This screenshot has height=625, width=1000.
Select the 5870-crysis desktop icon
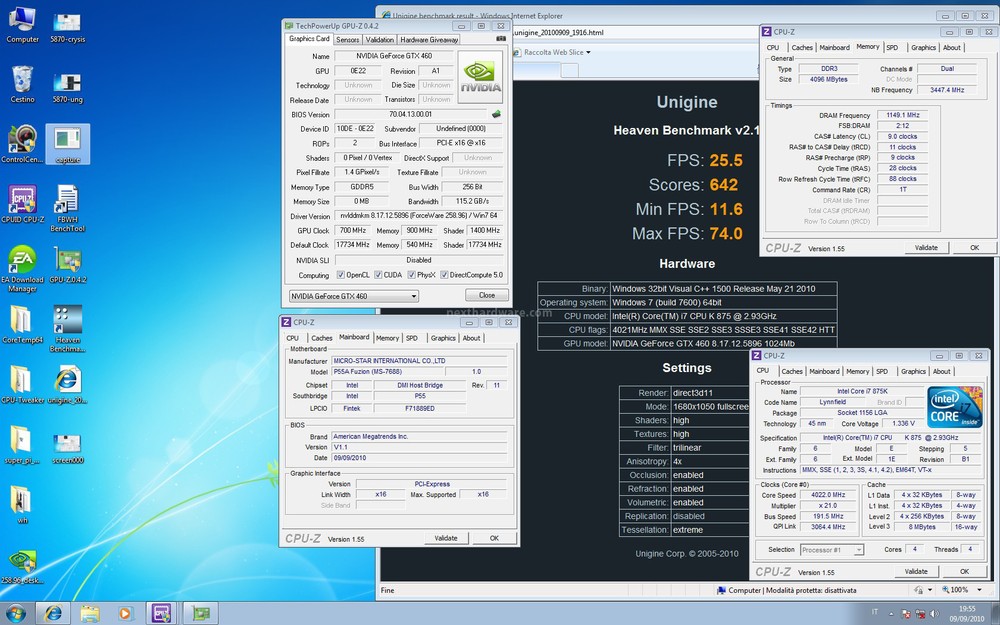(68, 26)
